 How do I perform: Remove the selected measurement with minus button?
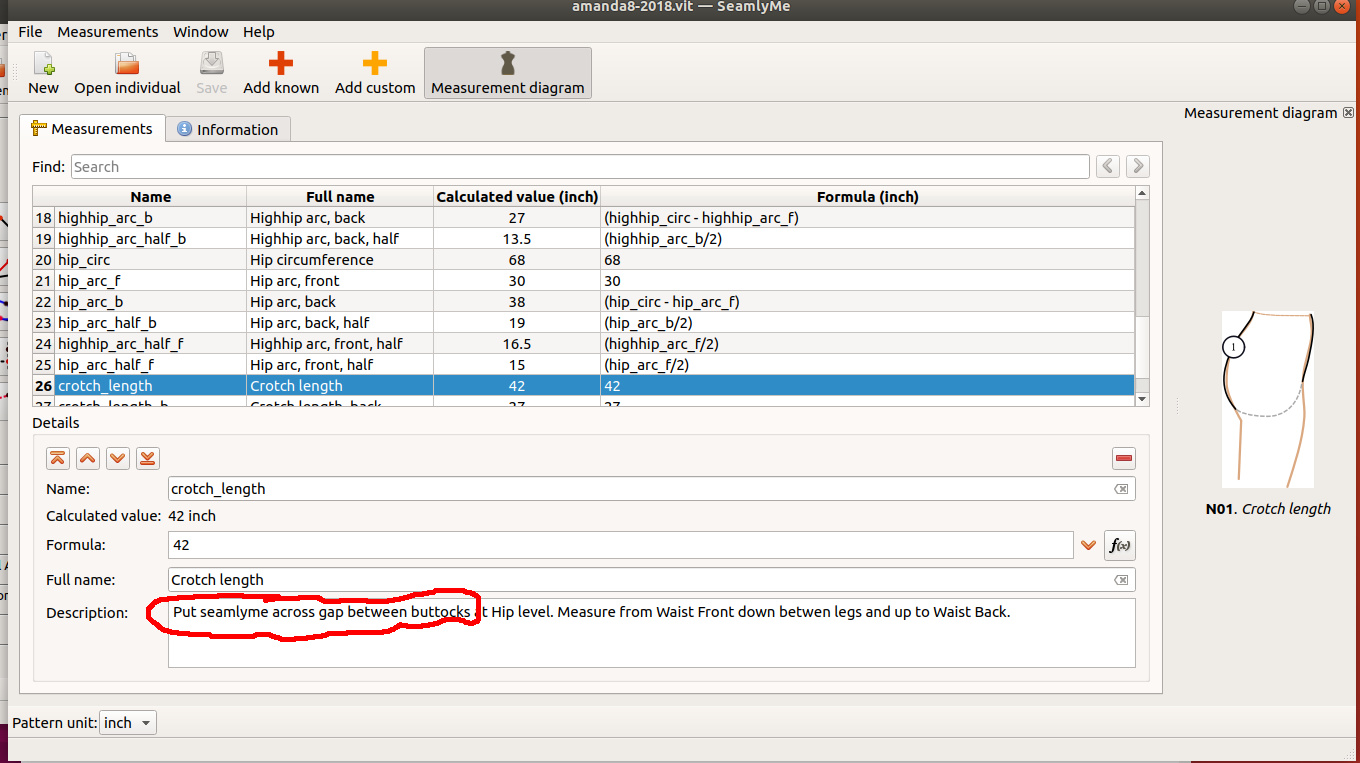click(1123, 459)
